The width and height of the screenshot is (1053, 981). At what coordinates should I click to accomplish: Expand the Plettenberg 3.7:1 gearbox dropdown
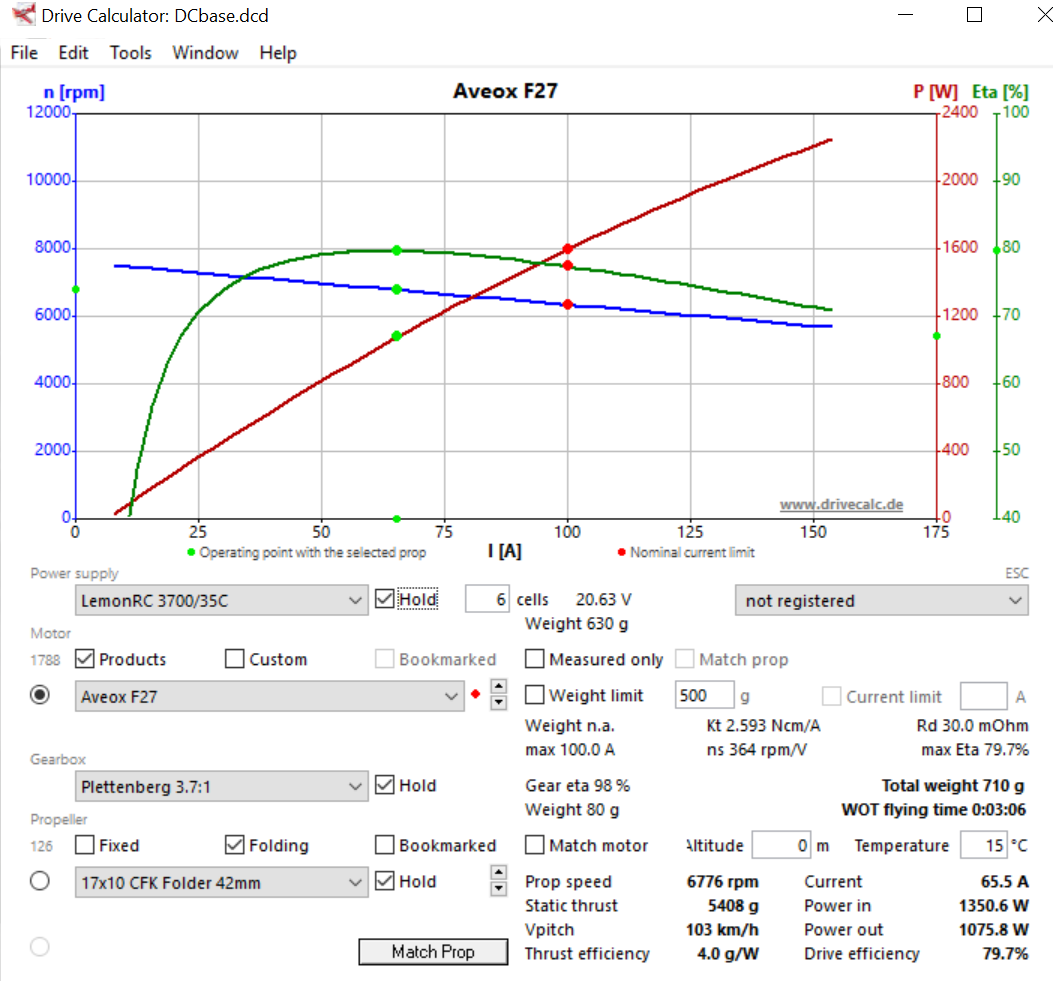point(221,786)
